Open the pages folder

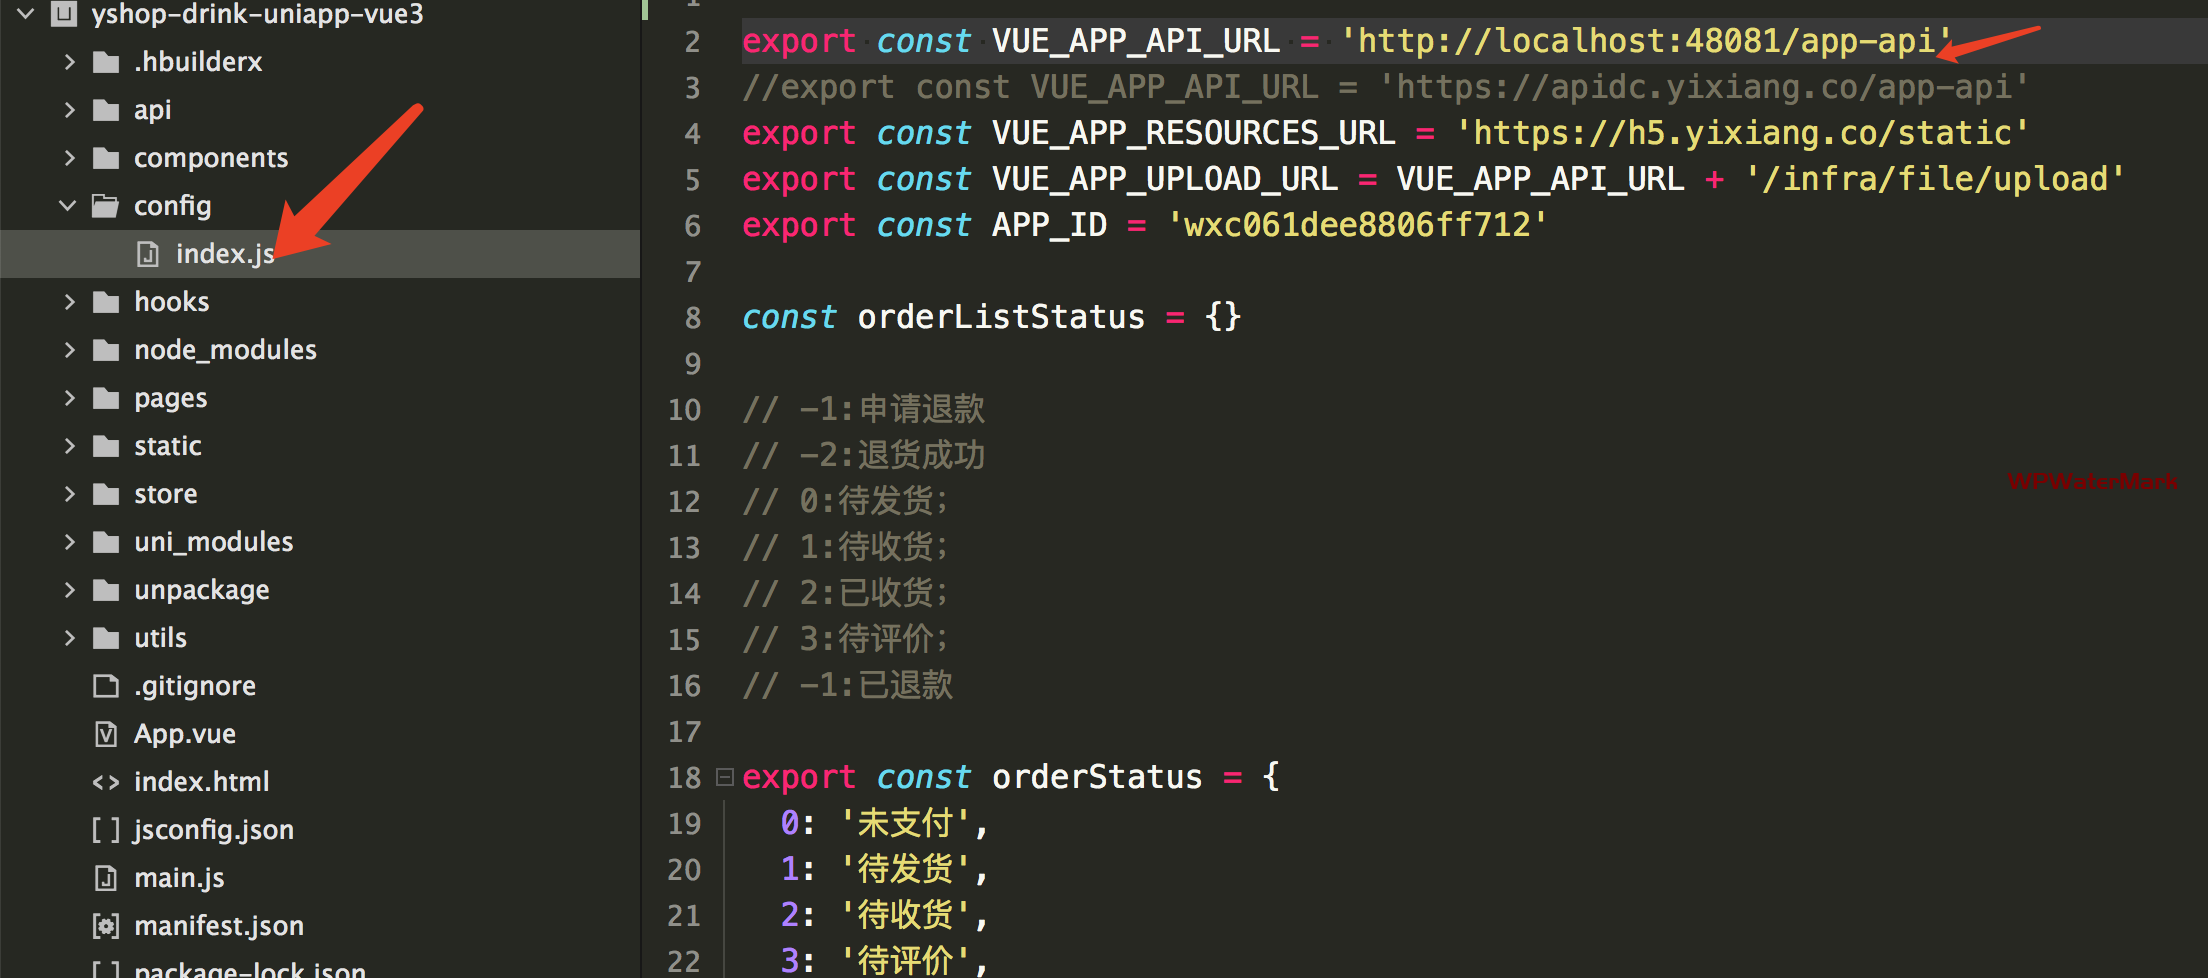point(170,398)
